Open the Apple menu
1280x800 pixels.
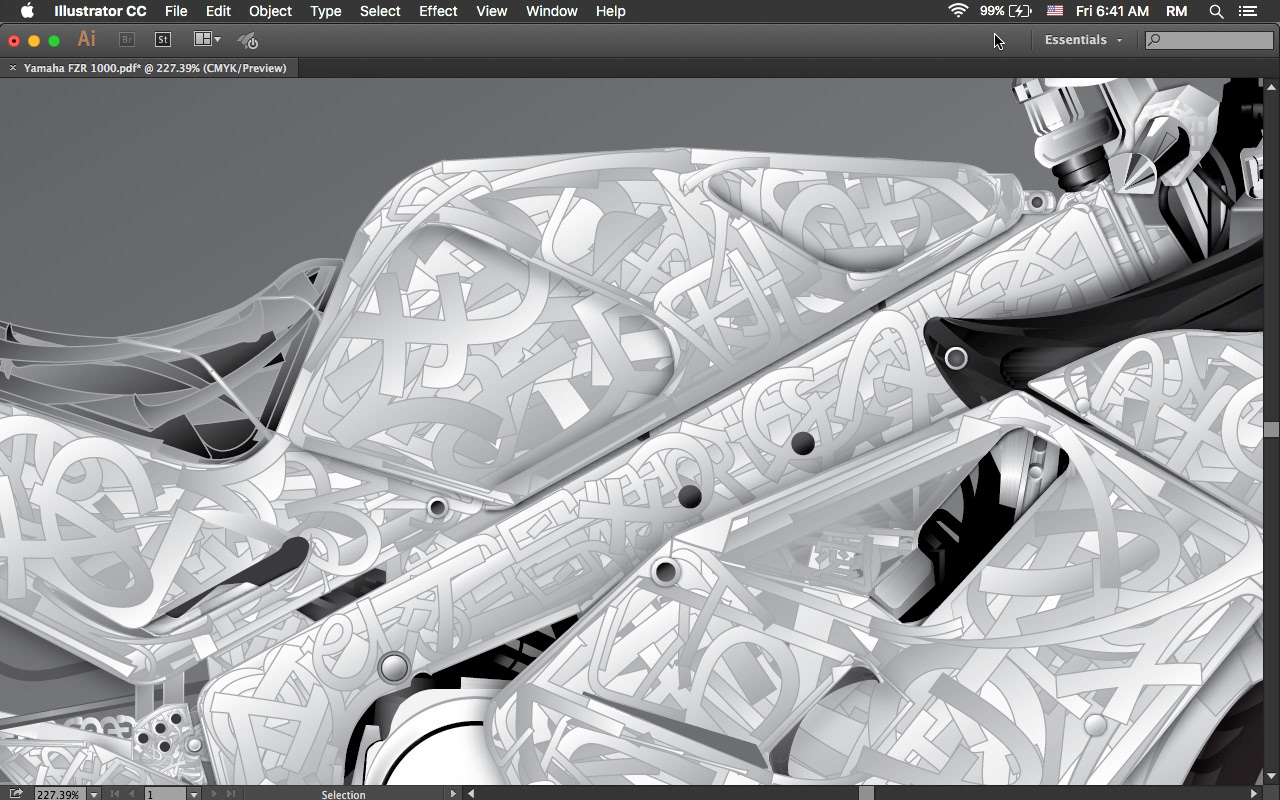tap(27, 11)
